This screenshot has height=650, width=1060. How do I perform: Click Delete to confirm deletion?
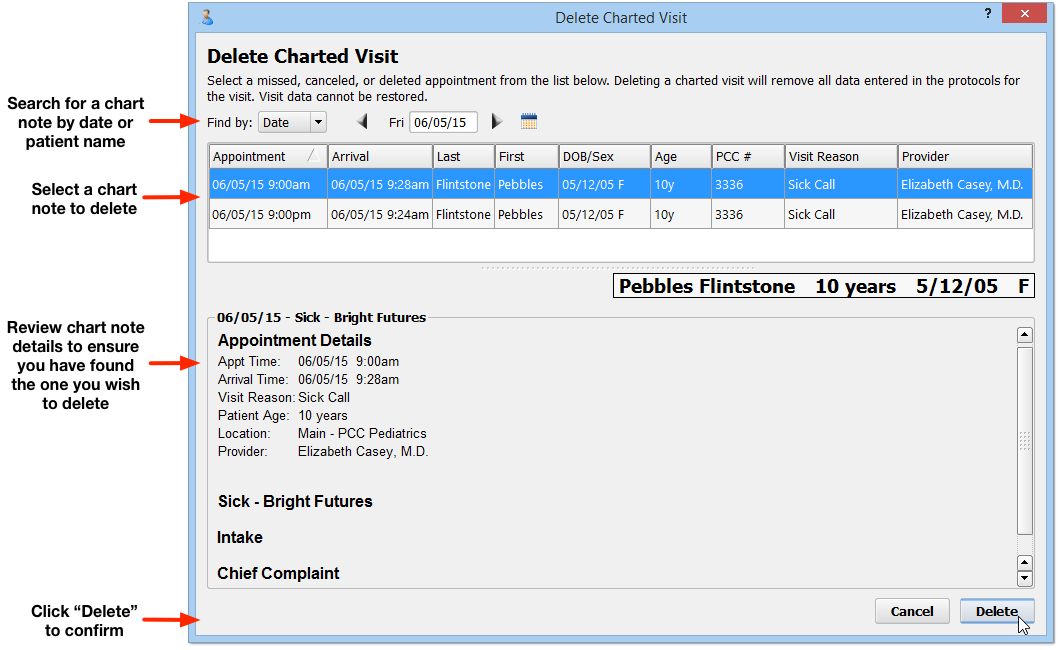(x=996, y=611)
